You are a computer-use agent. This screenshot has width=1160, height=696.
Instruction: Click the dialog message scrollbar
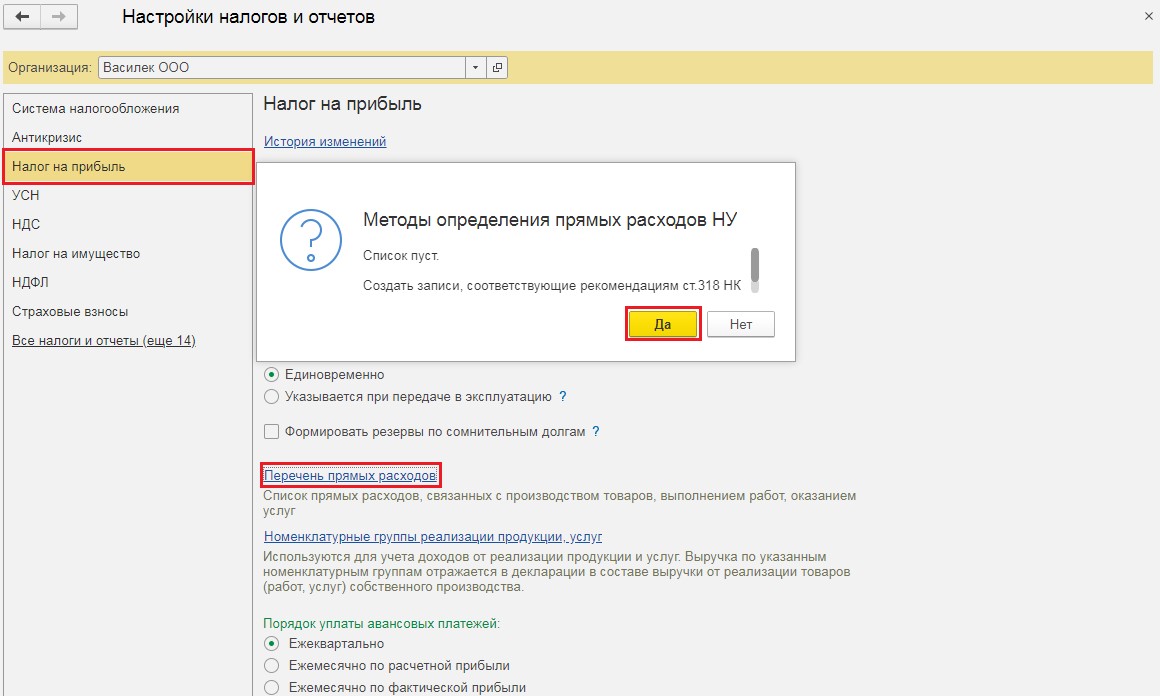pos(755,266)
